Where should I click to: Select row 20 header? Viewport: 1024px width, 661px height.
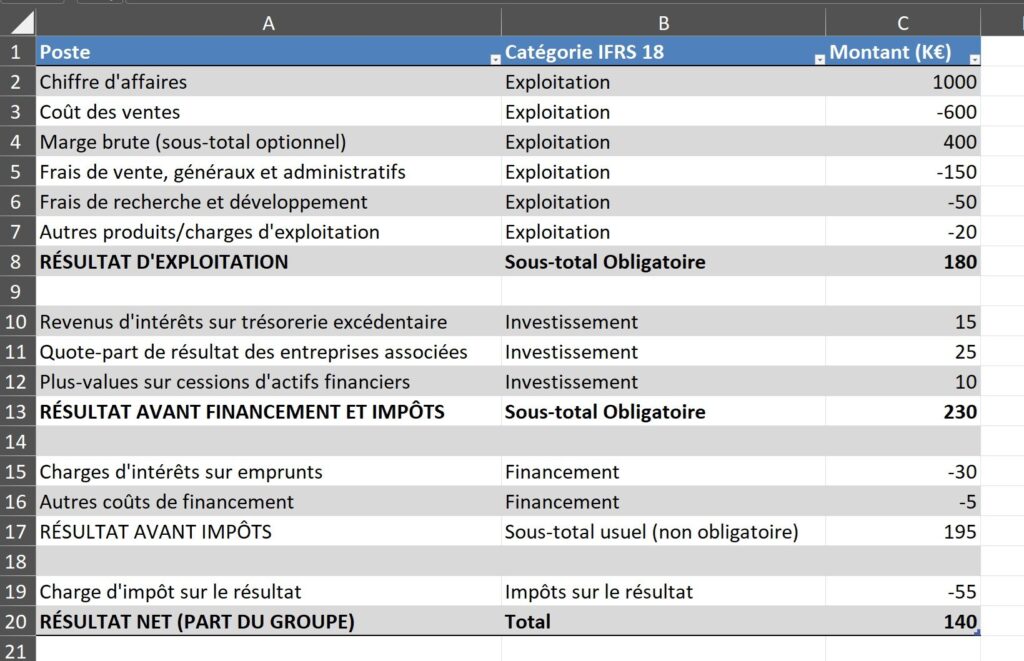18,621
